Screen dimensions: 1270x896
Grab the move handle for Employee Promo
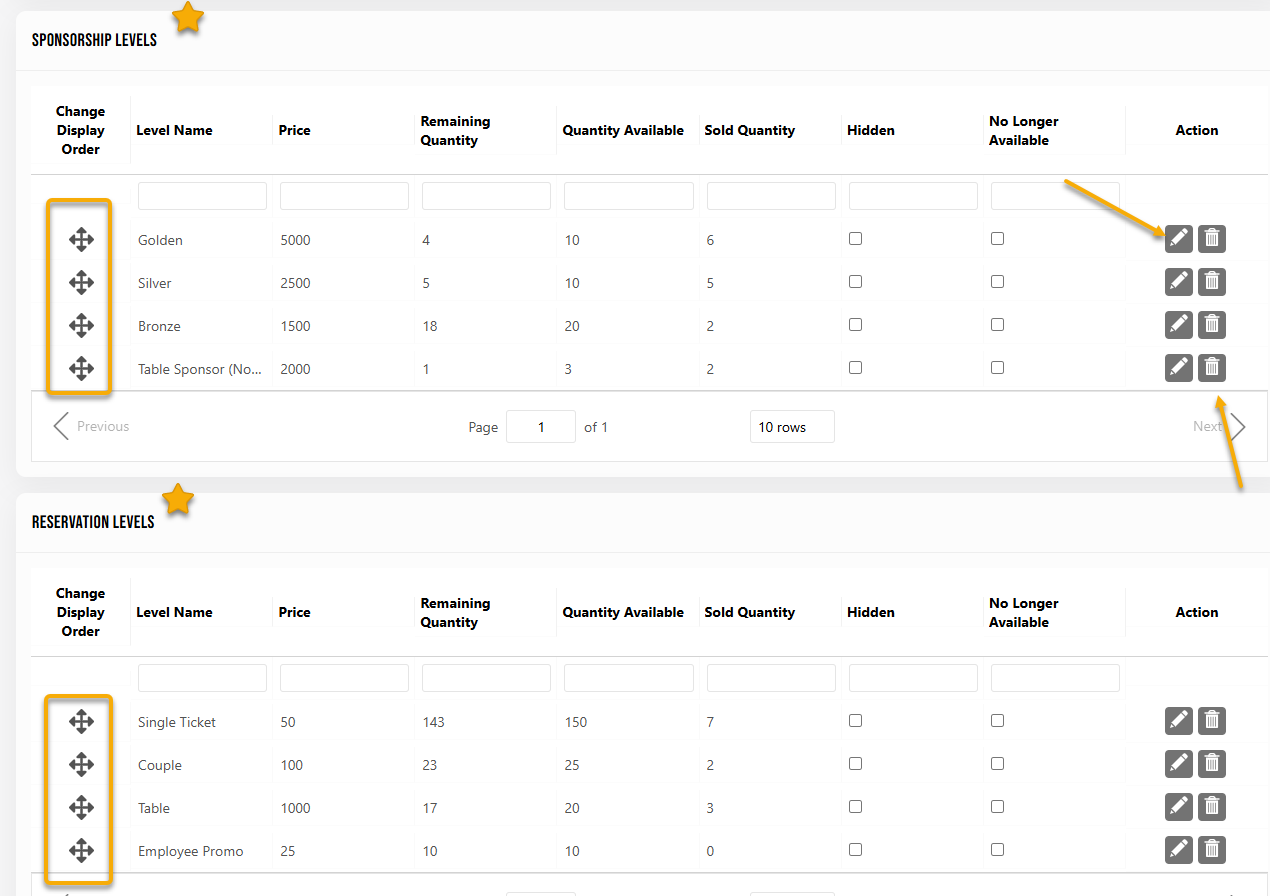point(81,850)
